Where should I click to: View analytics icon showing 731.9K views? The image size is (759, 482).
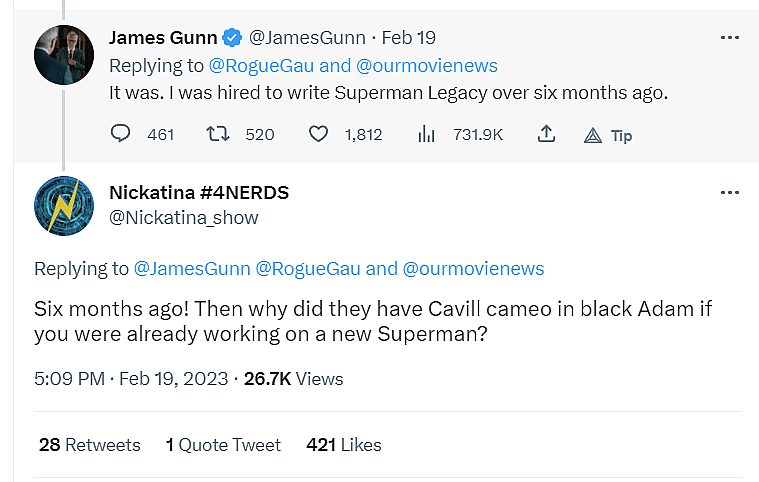[x=427, y=134]
